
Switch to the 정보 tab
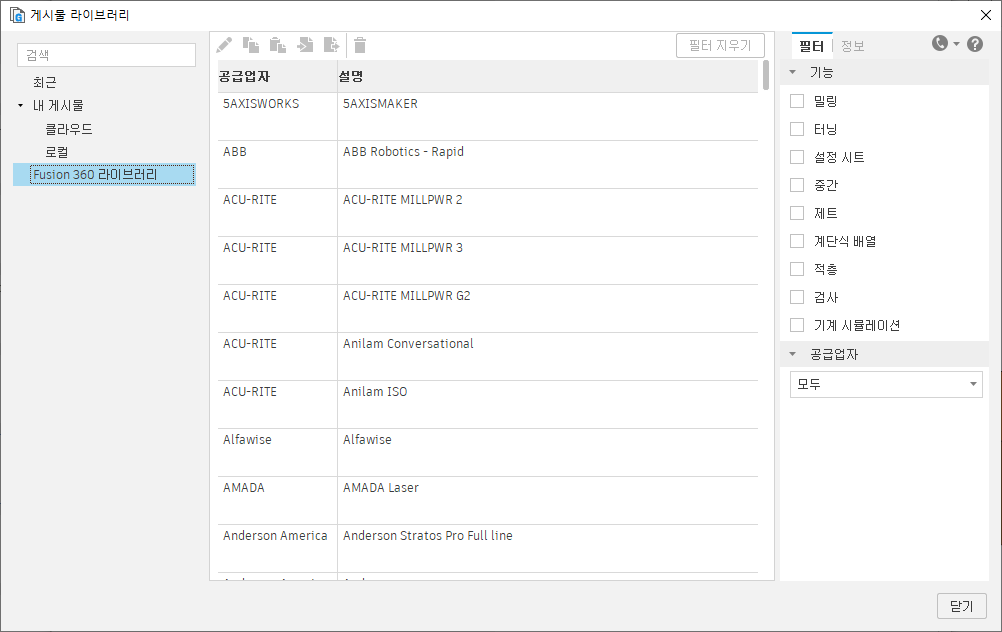point(852,46)
